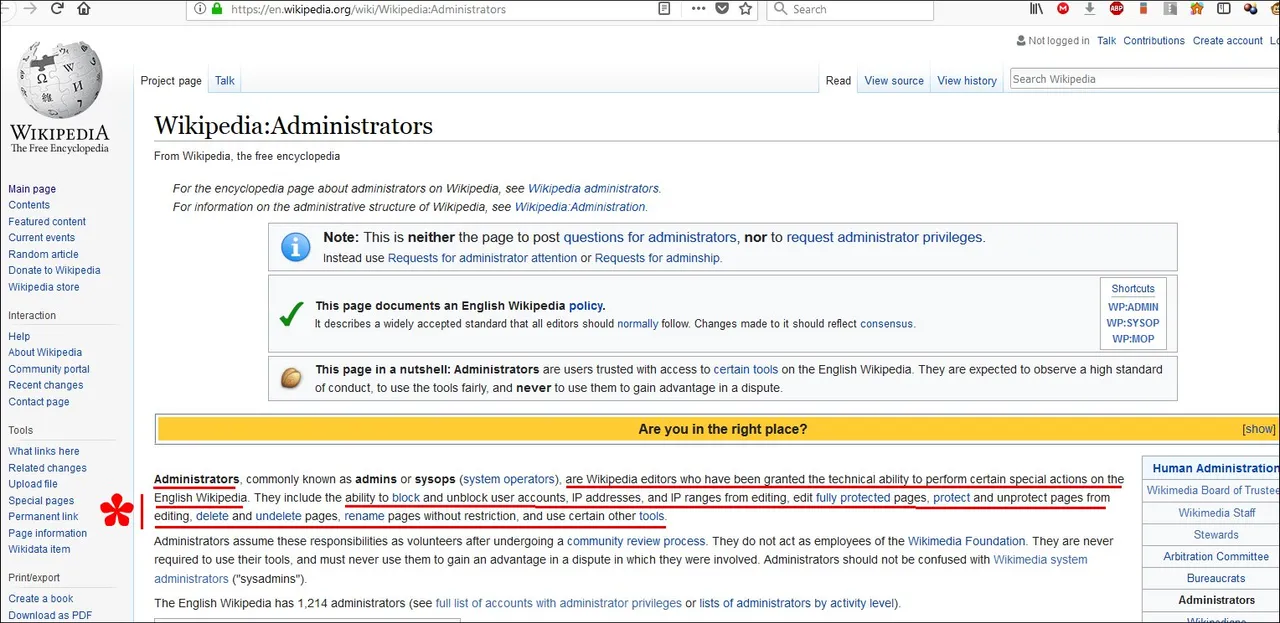Bookmark this page with the star
Screen dimensions: 1280x623
tap(746, 9)
